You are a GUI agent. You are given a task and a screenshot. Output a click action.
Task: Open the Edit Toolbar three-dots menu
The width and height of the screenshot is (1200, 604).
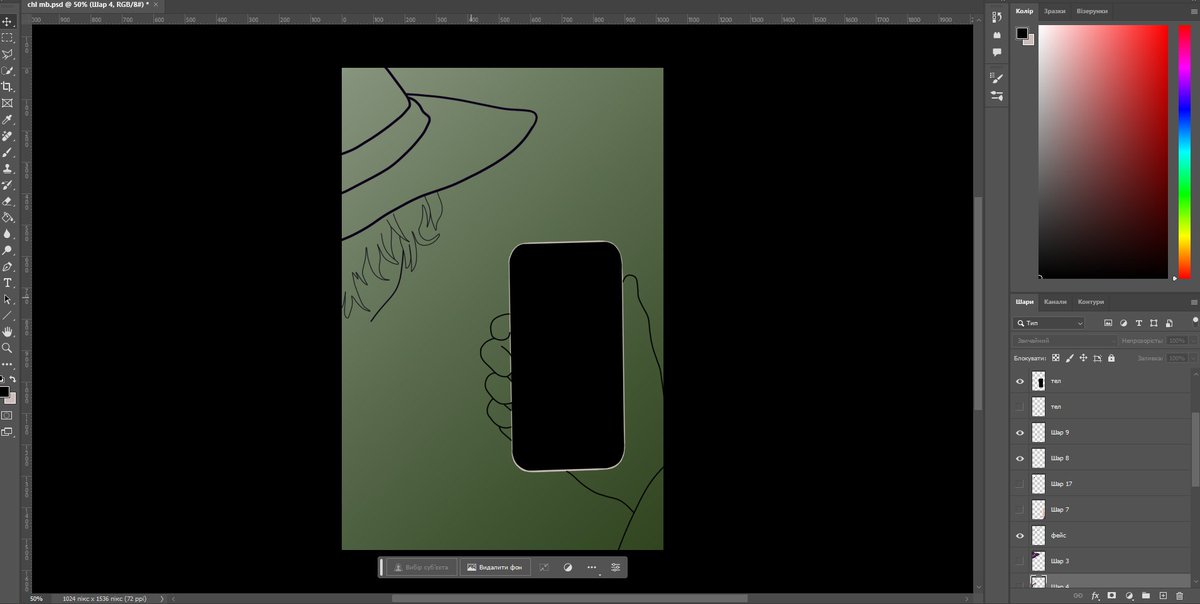coord(7,364)
